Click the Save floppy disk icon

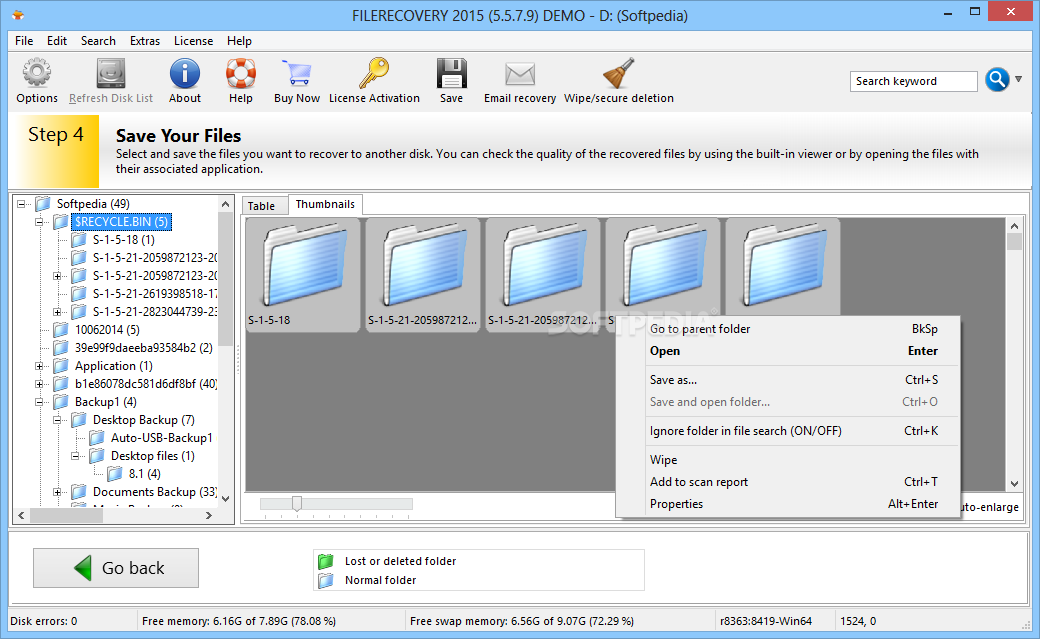451,73
